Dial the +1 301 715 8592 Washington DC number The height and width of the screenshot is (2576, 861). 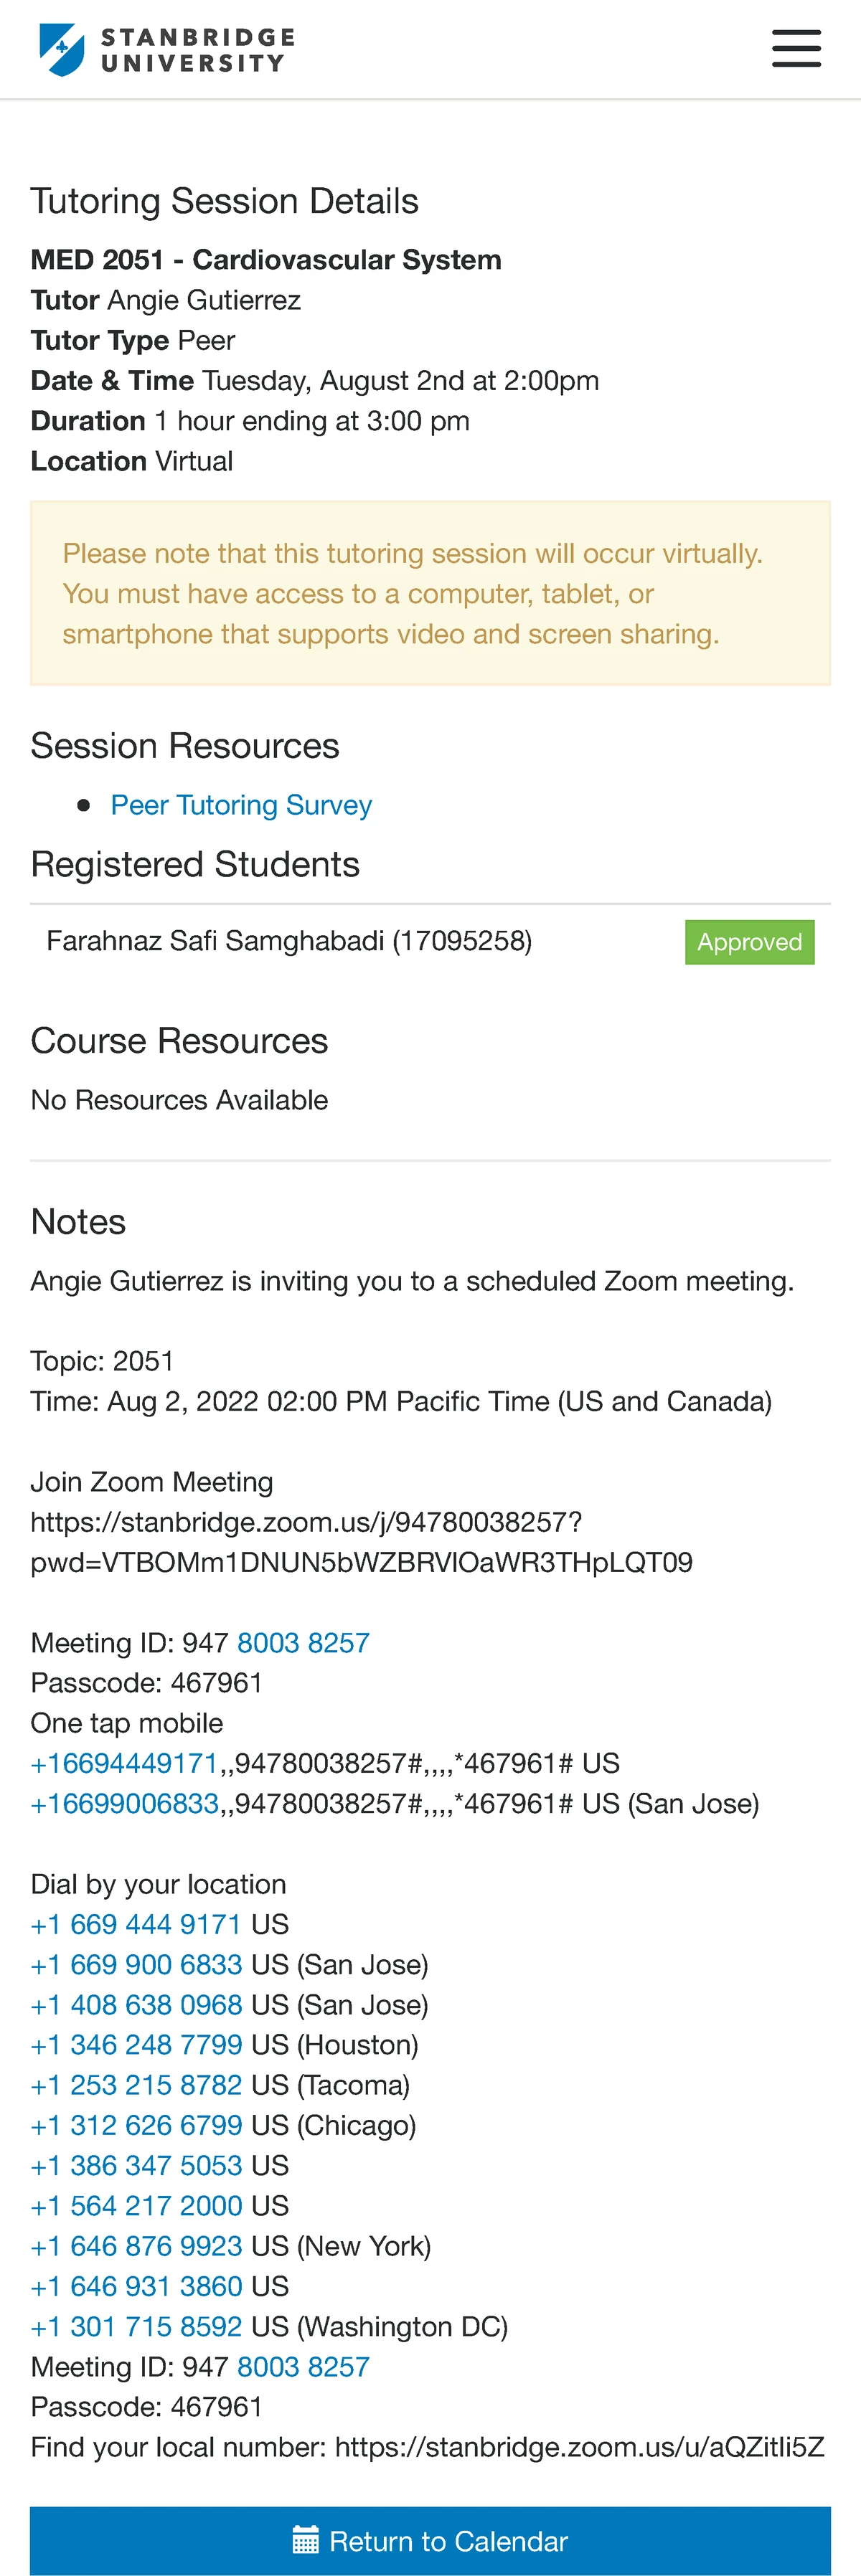click(136, 2327)
